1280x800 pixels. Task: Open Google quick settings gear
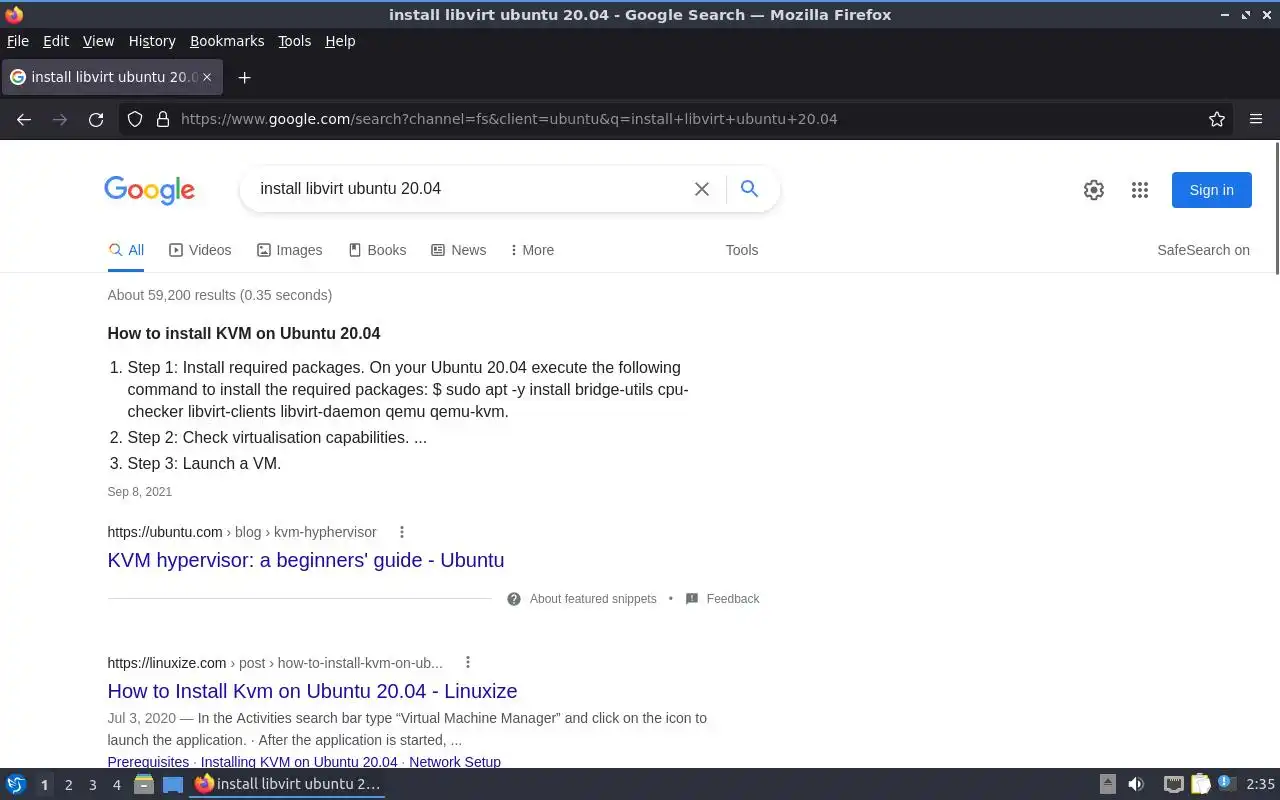pyautogui.click(x=1094, y=190)
